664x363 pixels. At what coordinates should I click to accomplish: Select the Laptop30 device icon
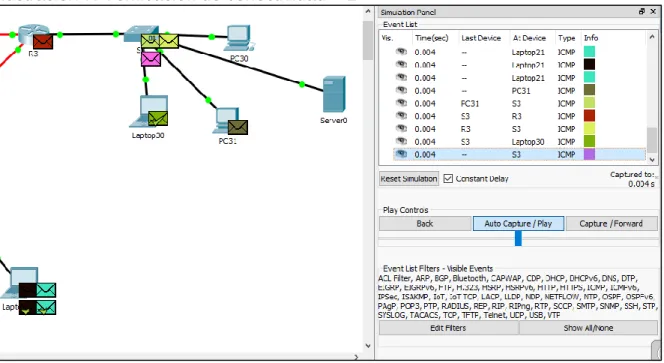click(148, 111)
